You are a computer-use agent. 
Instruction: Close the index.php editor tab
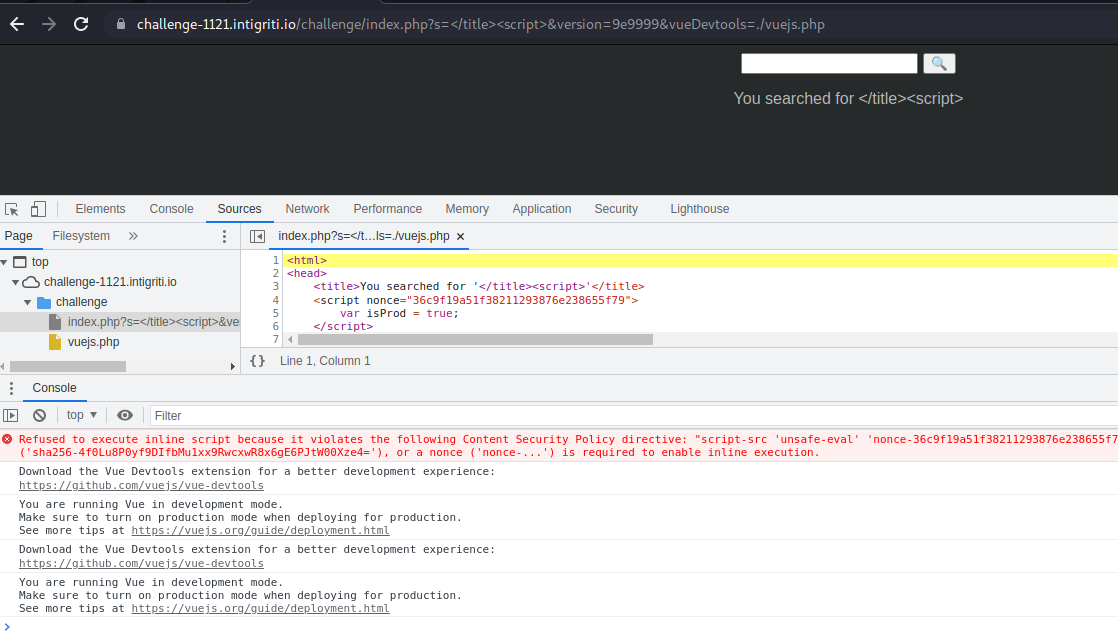(x=461, y=237)
